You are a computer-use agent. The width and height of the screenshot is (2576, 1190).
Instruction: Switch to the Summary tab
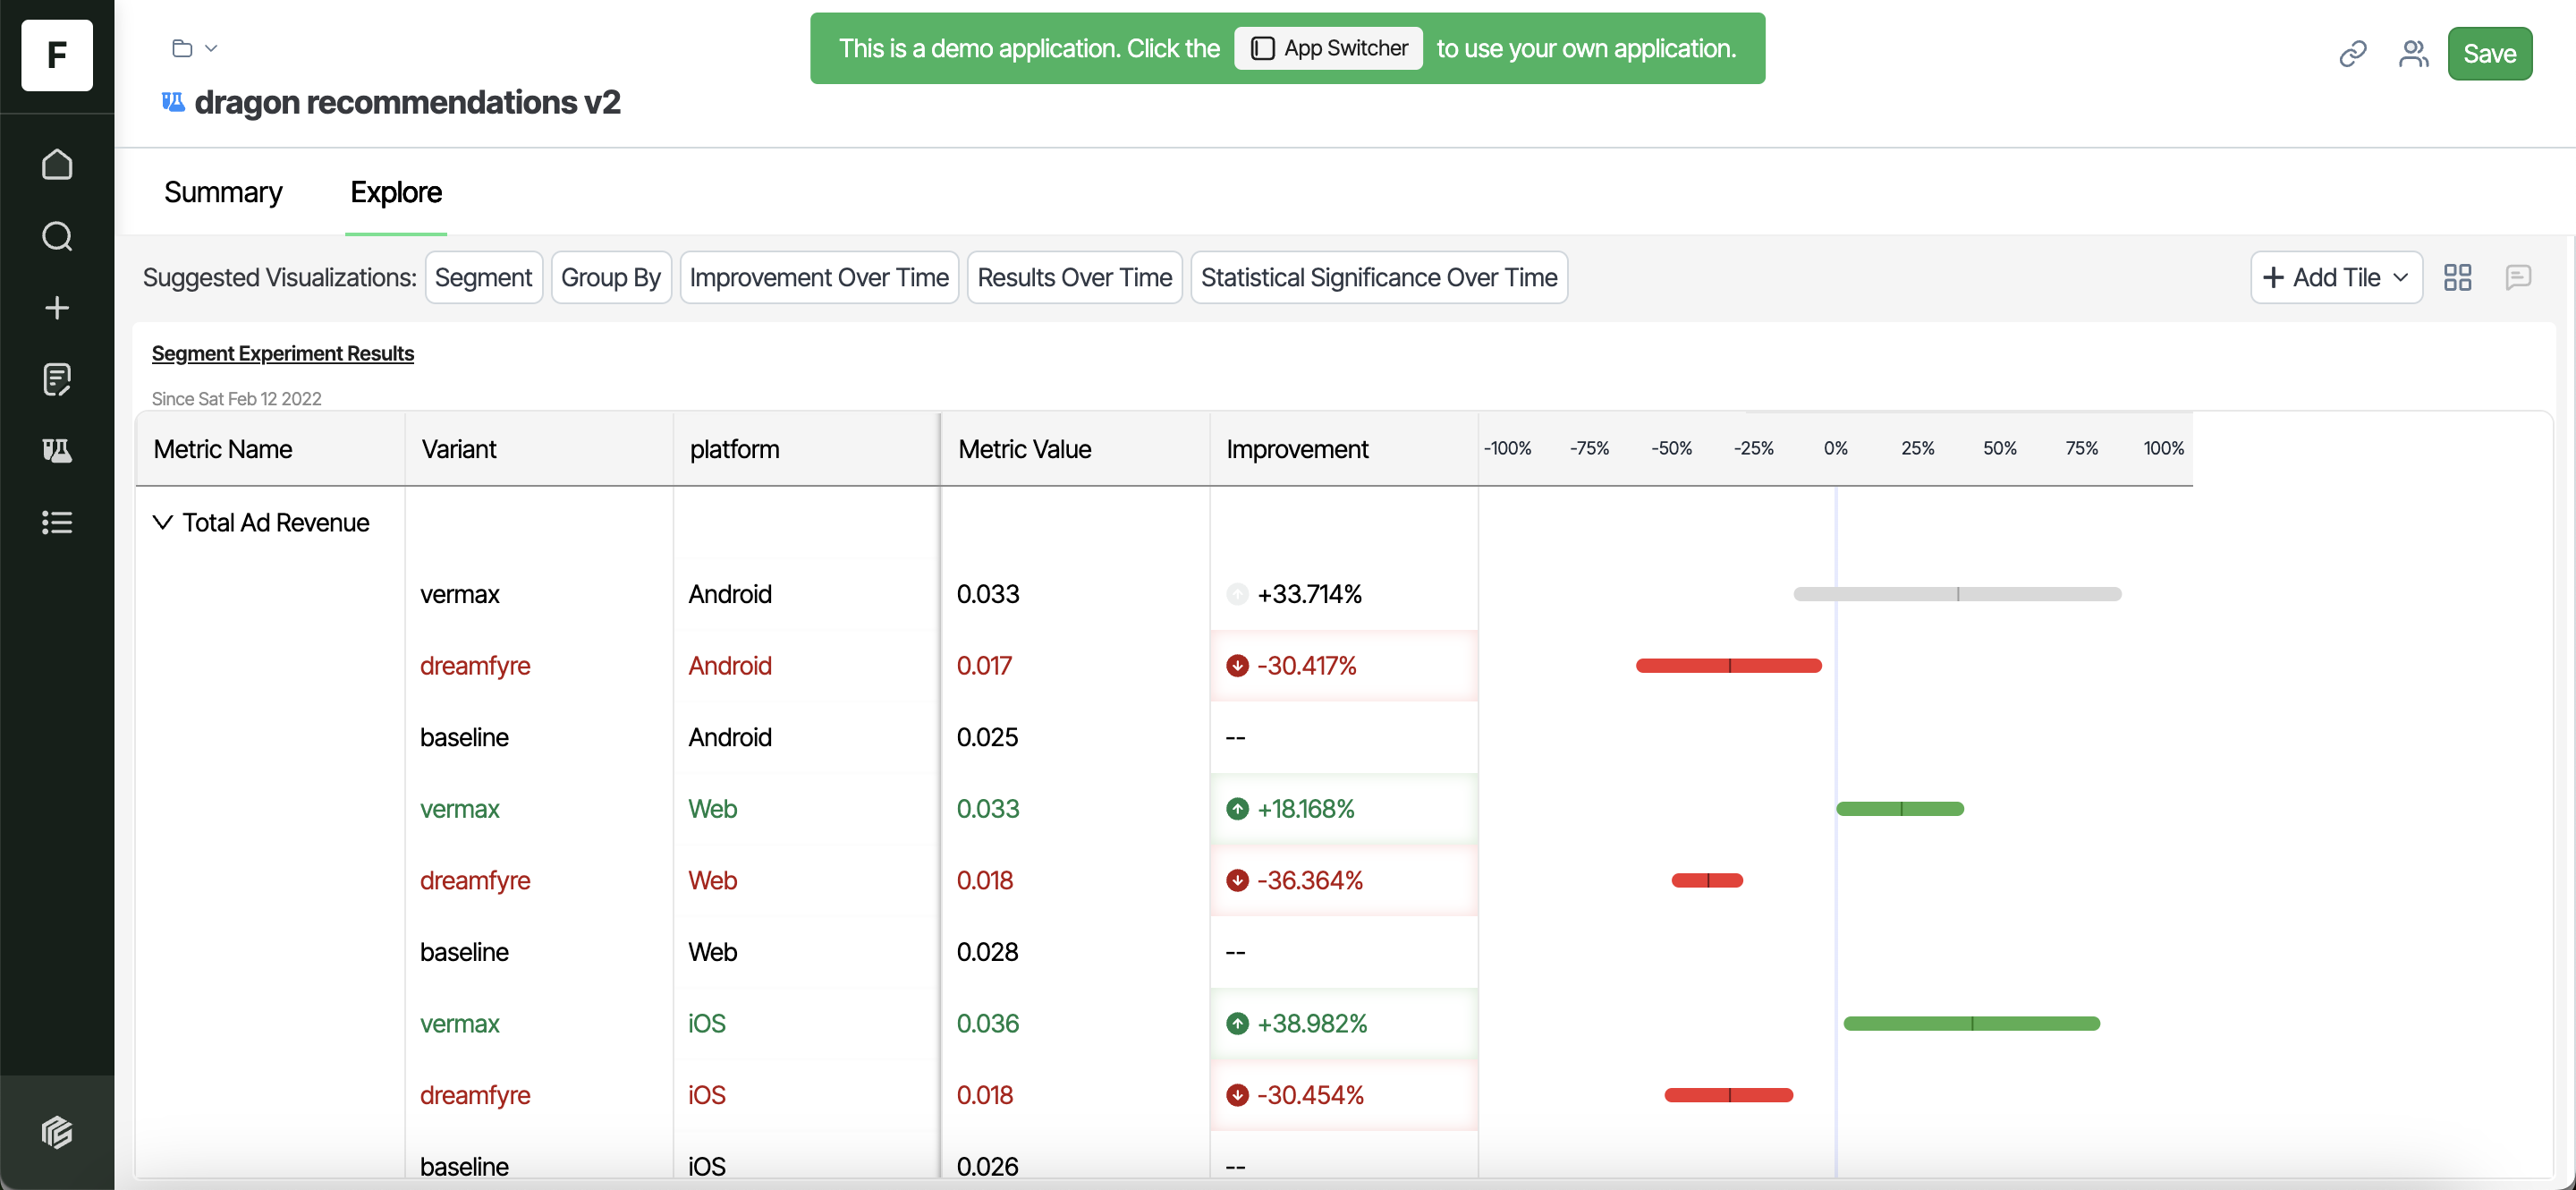click(x=223, y=192)
